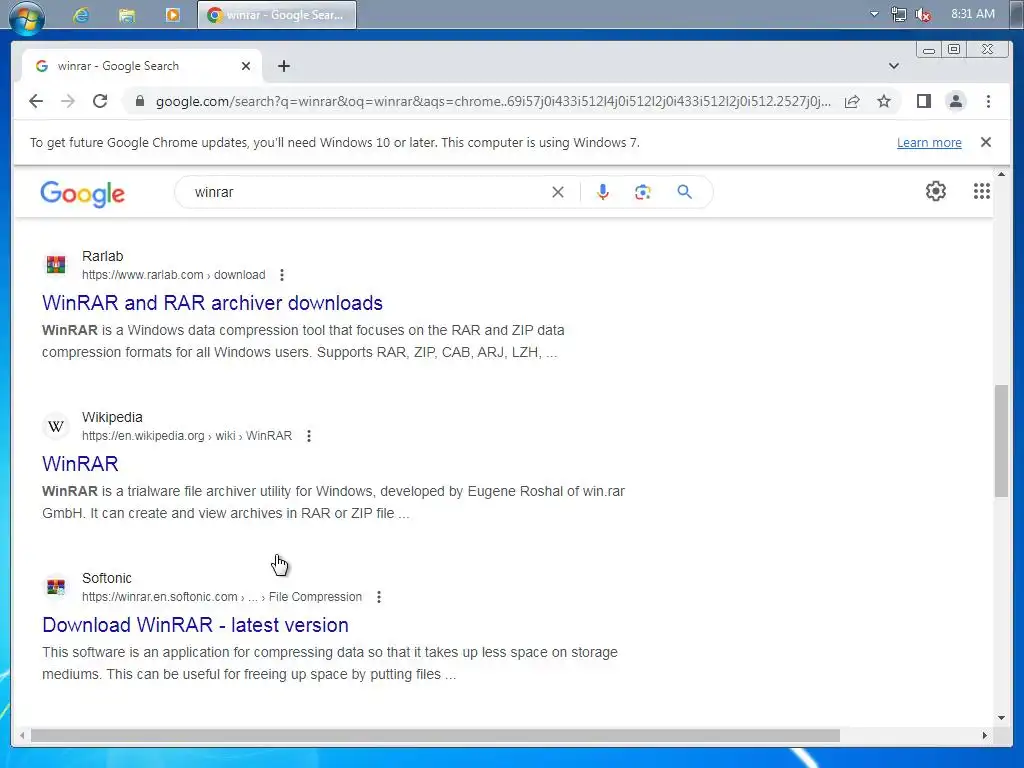Screen dimensions: 1024x768
Task: Open more options for the Wikipedia result
Action: (309, 436)
